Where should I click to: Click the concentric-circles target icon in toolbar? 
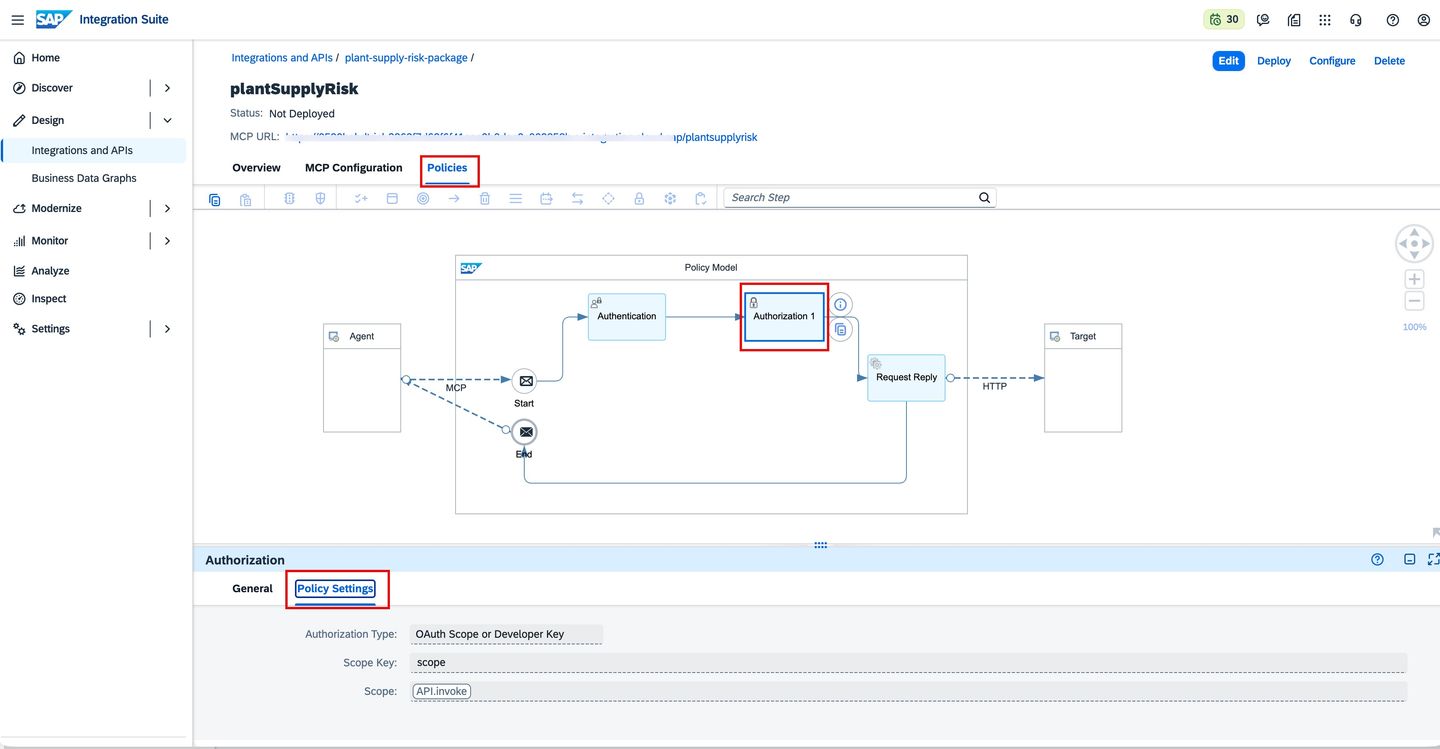point(423,198)
